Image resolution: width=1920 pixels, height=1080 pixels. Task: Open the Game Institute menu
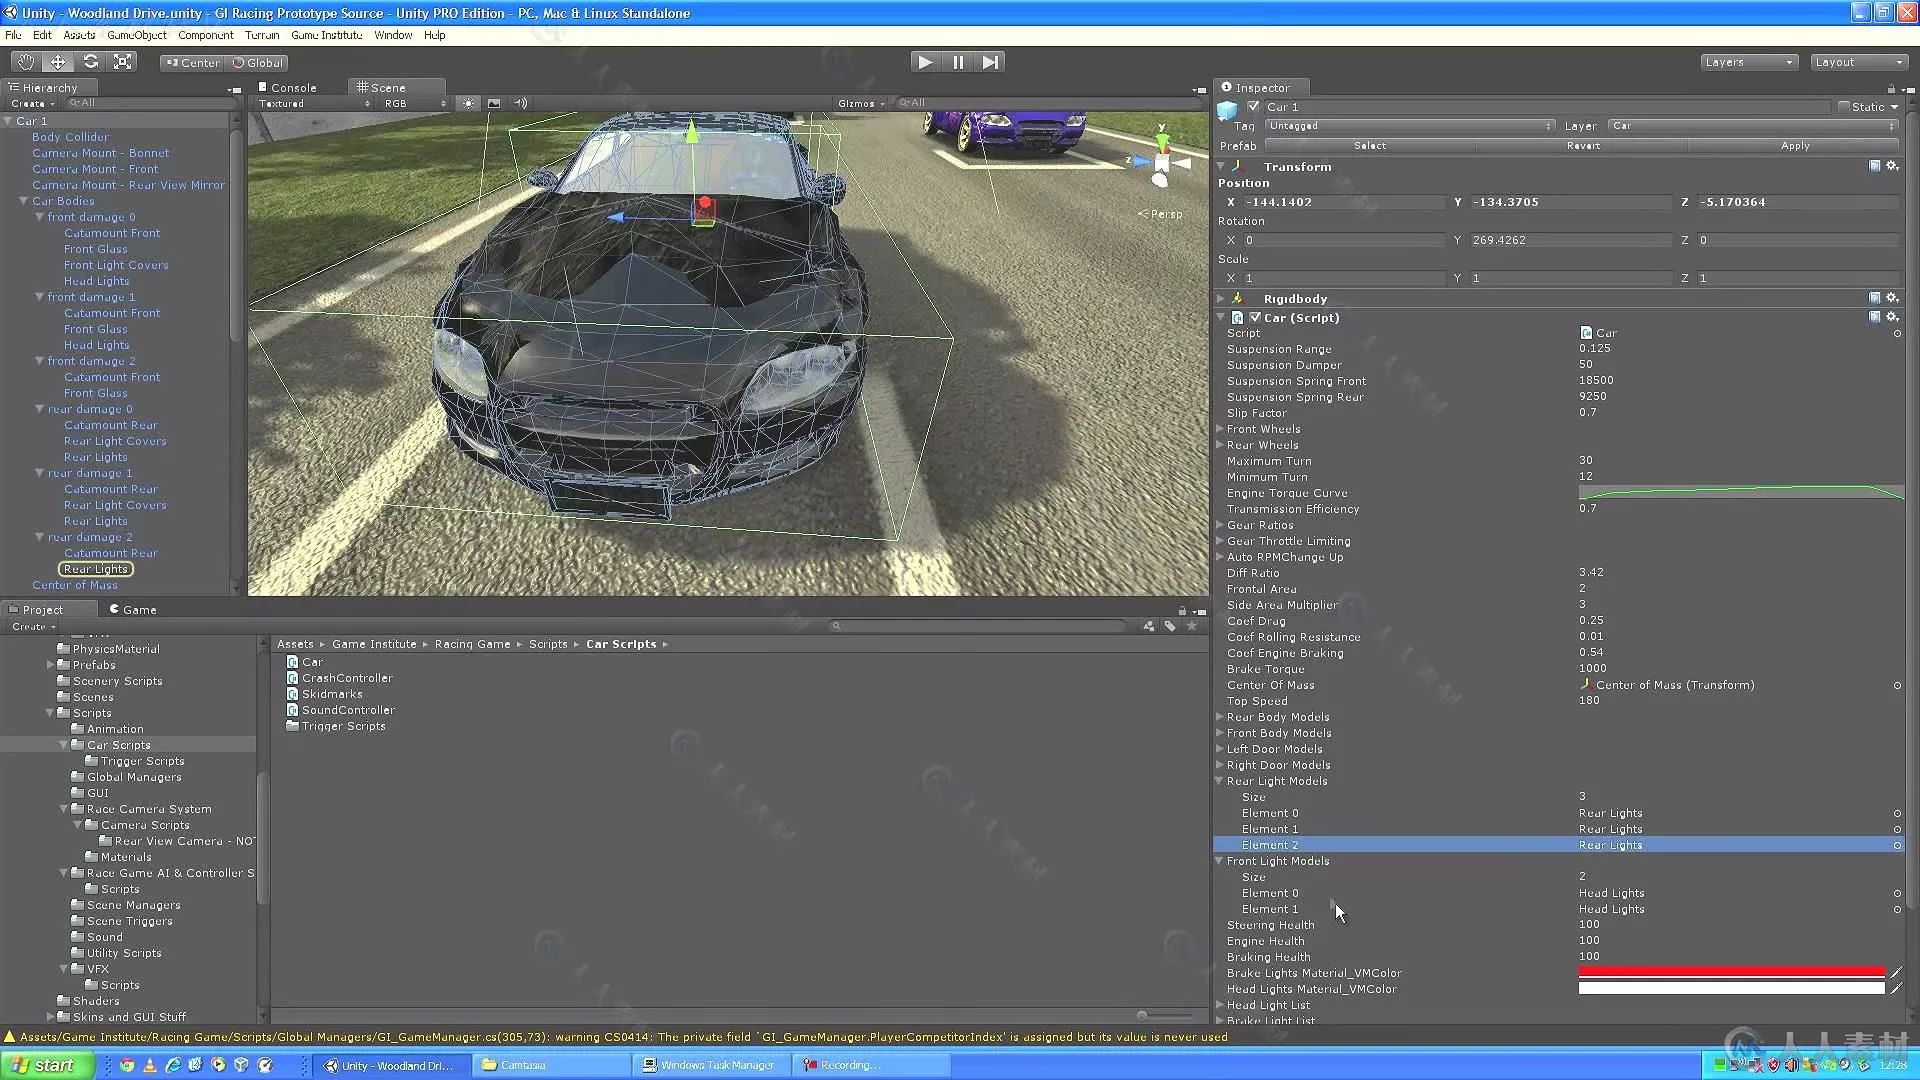point(327,35)
